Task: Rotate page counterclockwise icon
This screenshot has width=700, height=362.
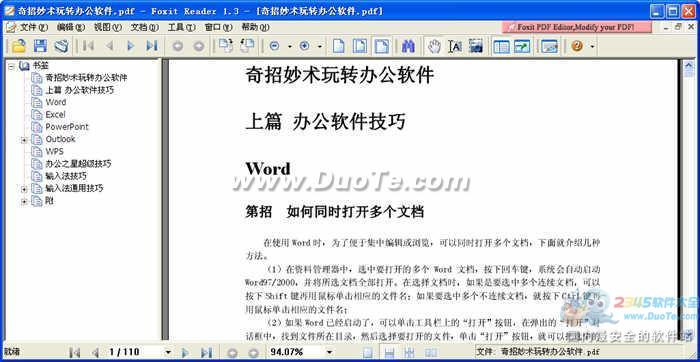Action: pos(247,46)
